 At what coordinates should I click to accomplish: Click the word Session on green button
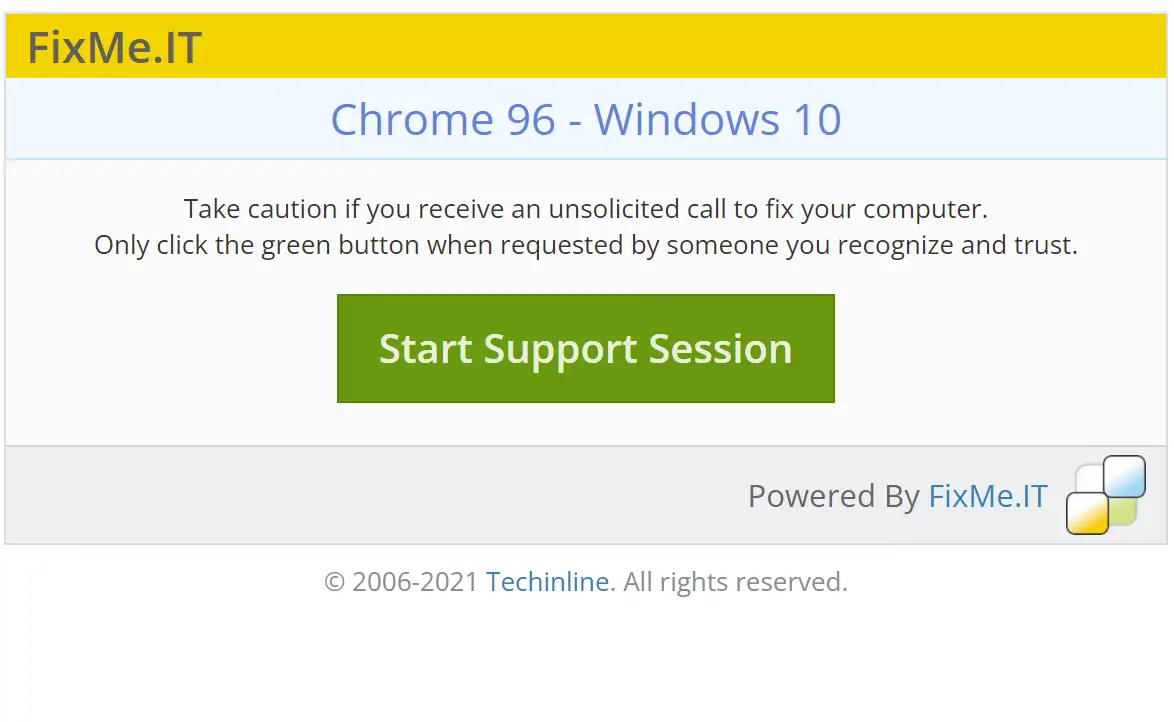click(720, 349)
